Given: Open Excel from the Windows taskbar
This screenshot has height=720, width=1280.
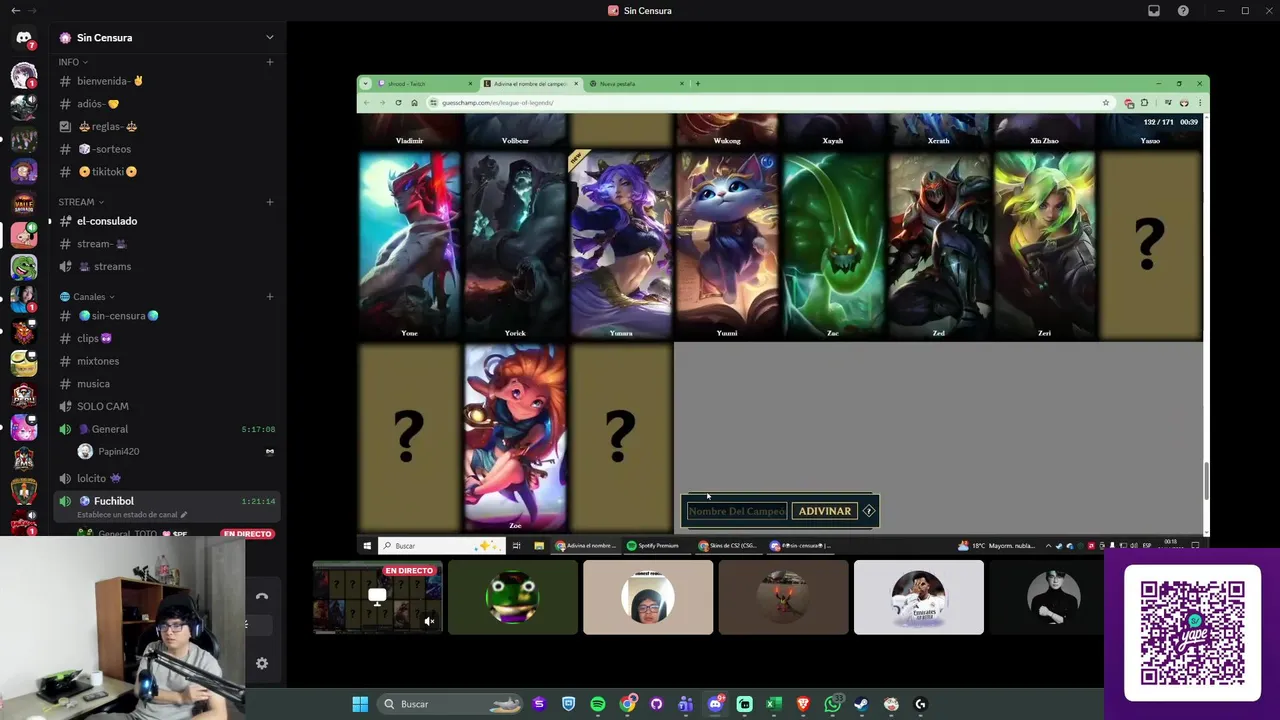Looking at the screenshot, I should (773, 704).
